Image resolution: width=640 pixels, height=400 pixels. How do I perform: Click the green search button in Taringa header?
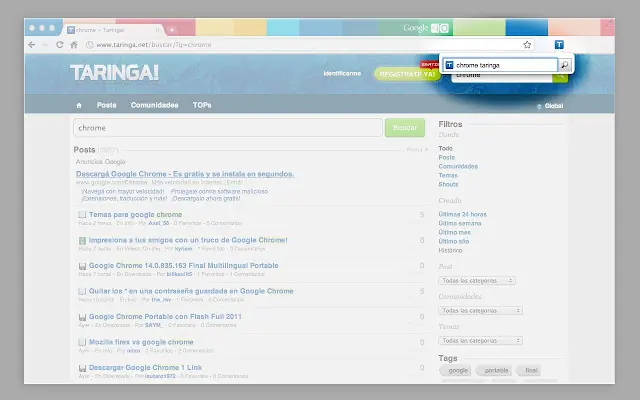coord(560,76)
